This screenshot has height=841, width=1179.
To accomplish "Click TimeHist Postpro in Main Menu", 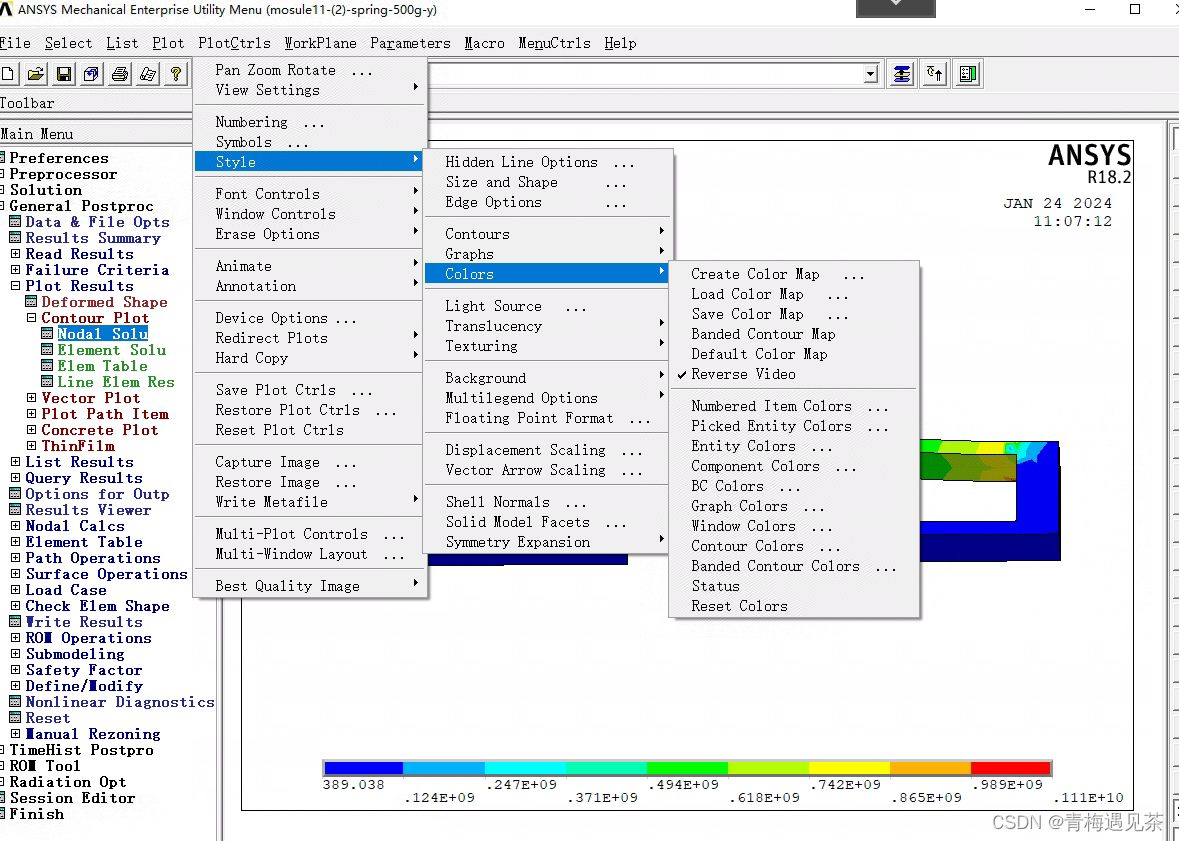I will [81, 749].
